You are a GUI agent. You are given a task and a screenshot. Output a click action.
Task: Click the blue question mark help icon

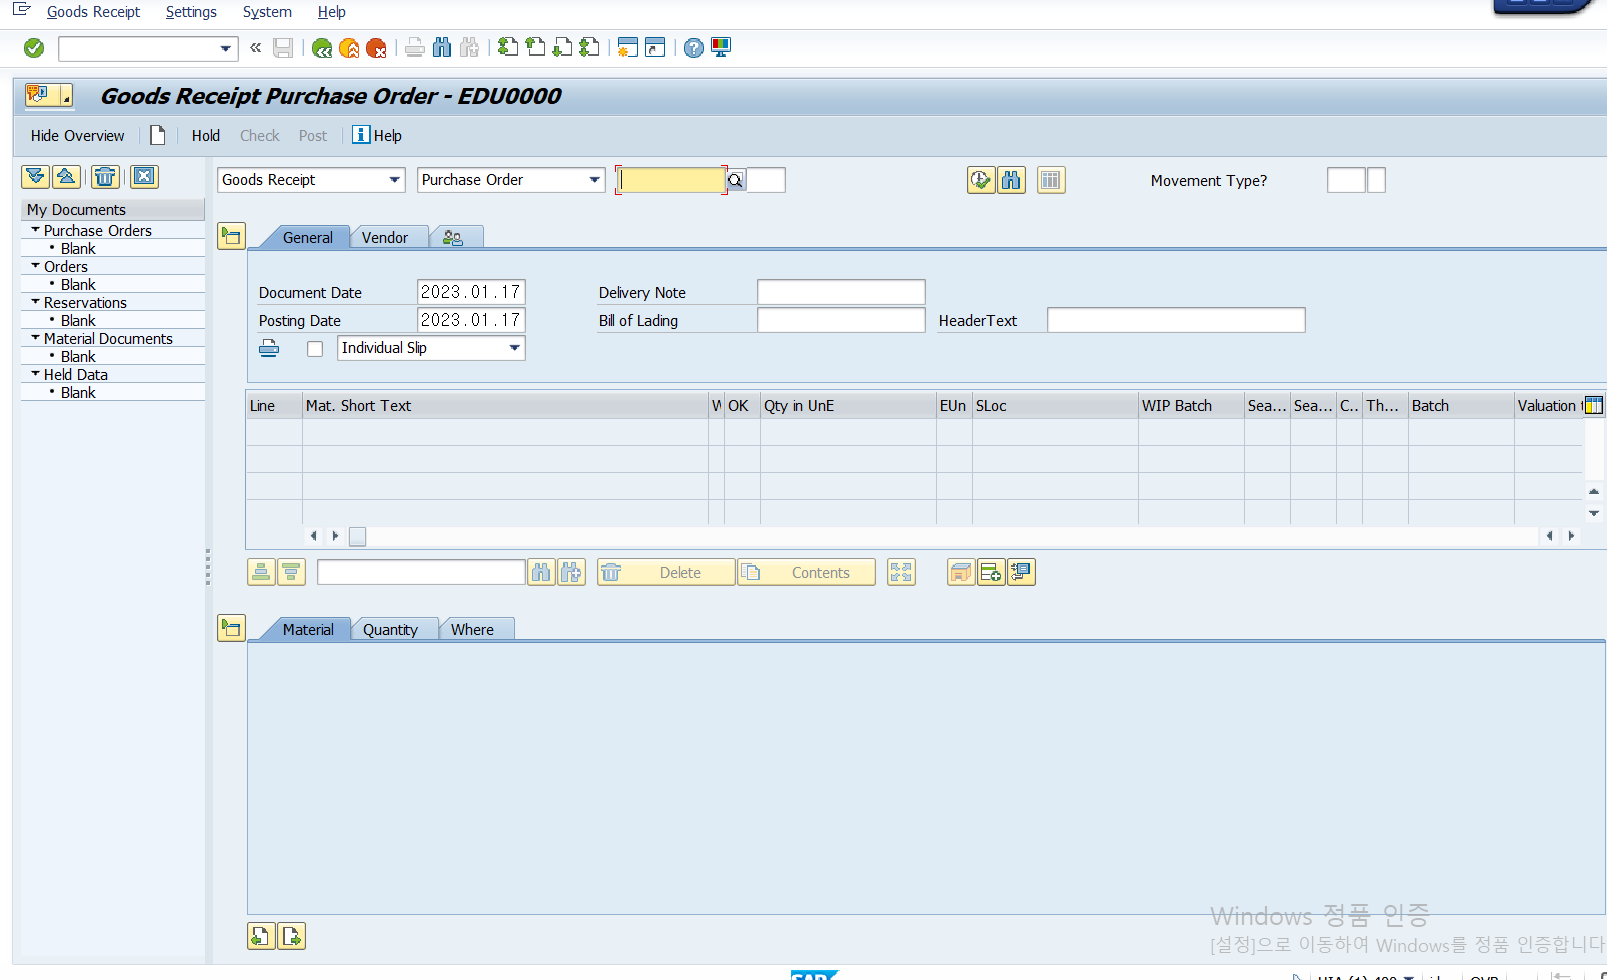[x=694, y=48]
